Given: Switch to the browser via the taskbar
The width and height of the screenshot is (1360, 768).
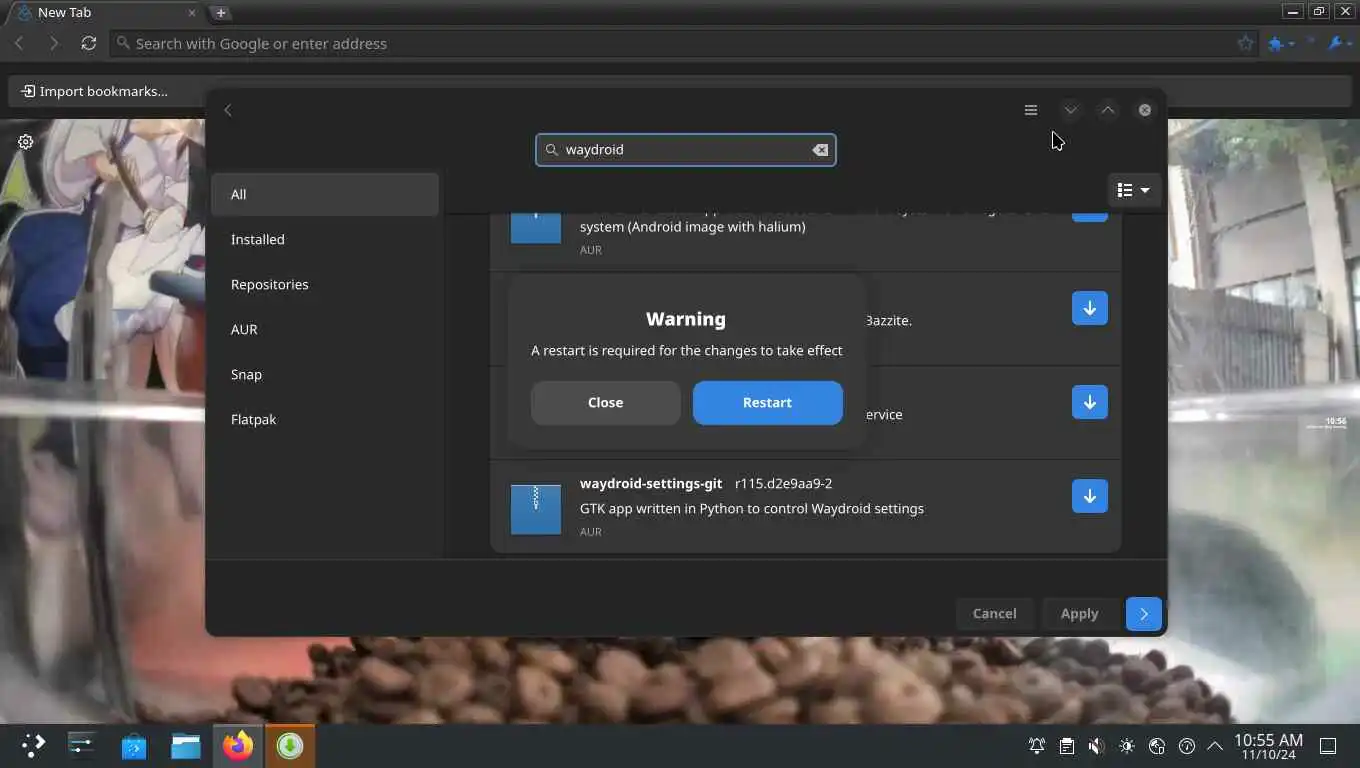Looking at the screenshot, I should tap(238, 746).
